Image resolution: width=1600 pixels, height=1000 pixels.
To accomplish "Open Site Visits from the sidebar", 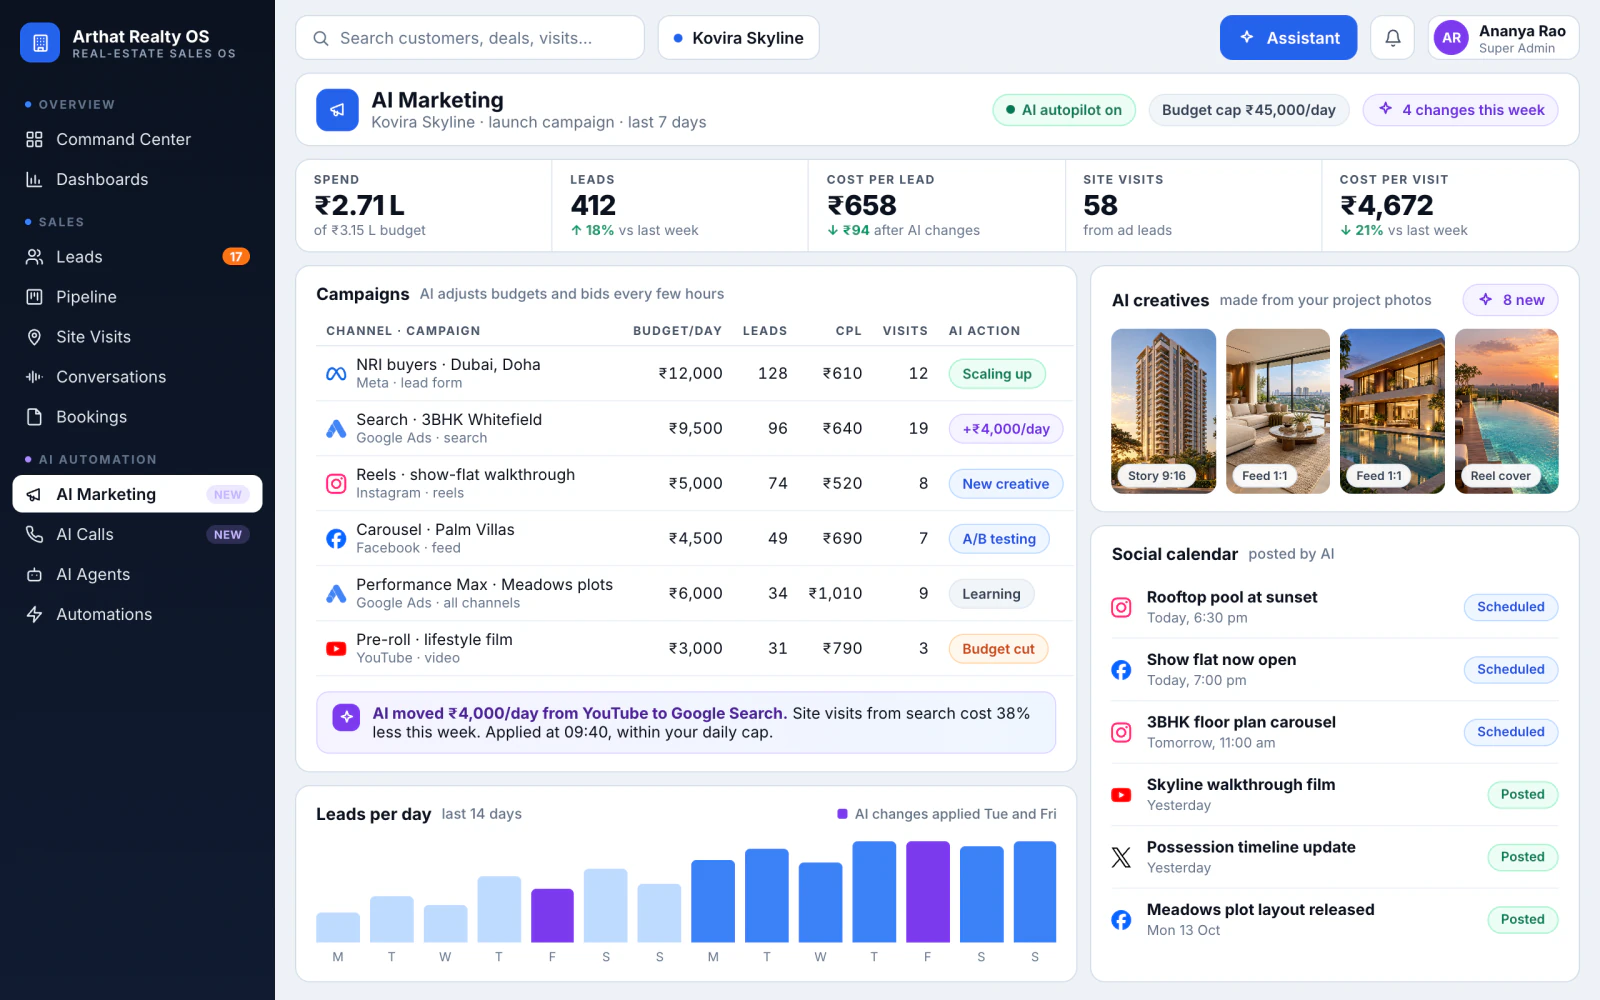I will coord(137,337).
